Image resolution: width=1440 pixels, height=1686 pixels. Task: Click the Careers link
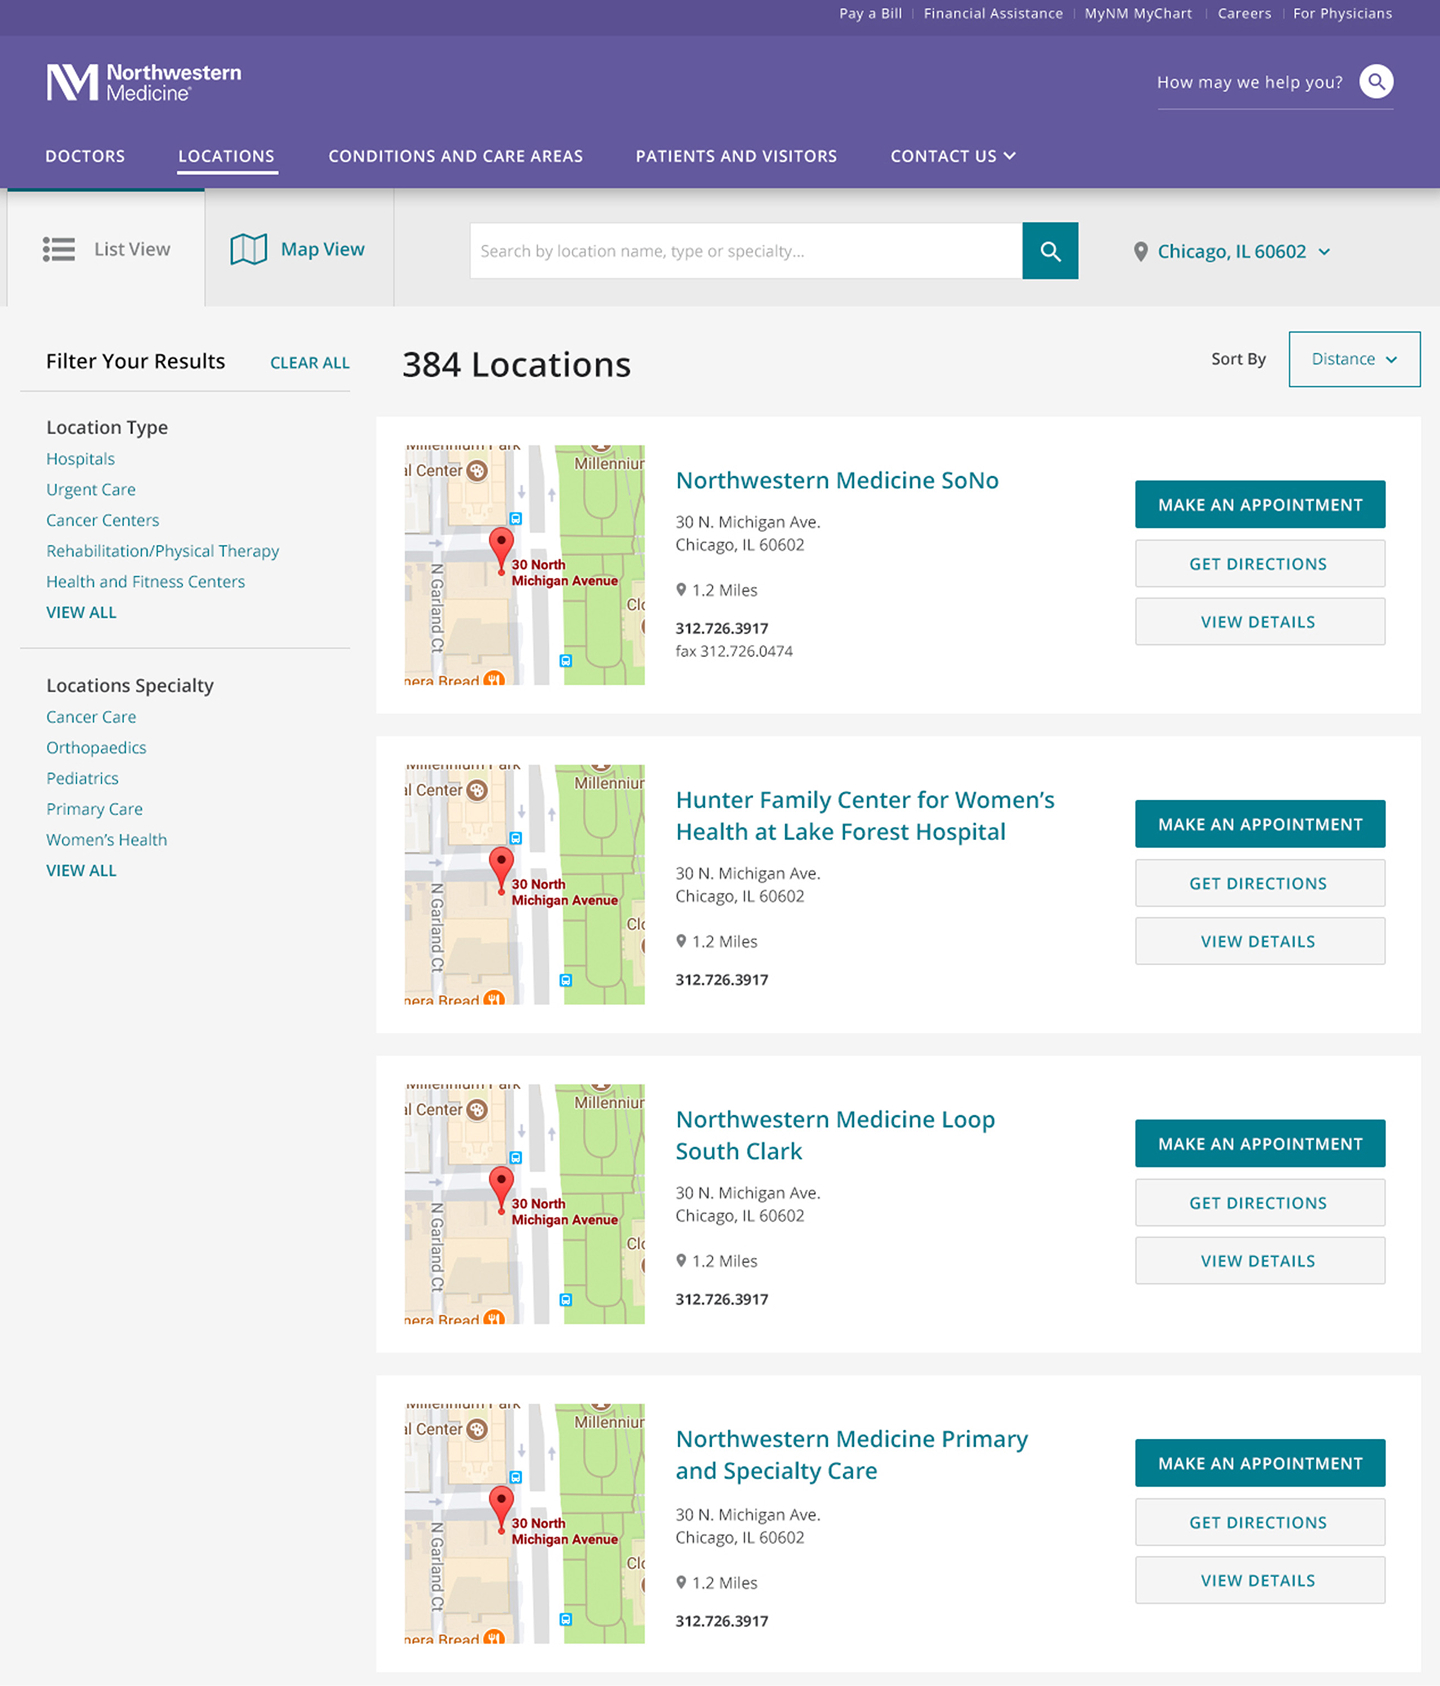click(1244, 14)
